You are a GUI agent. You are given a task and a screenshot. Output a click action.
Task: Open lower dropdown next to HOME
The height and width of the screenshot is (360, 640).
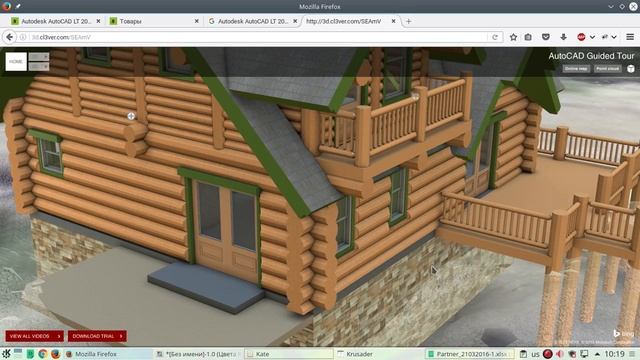click(39, 66)
